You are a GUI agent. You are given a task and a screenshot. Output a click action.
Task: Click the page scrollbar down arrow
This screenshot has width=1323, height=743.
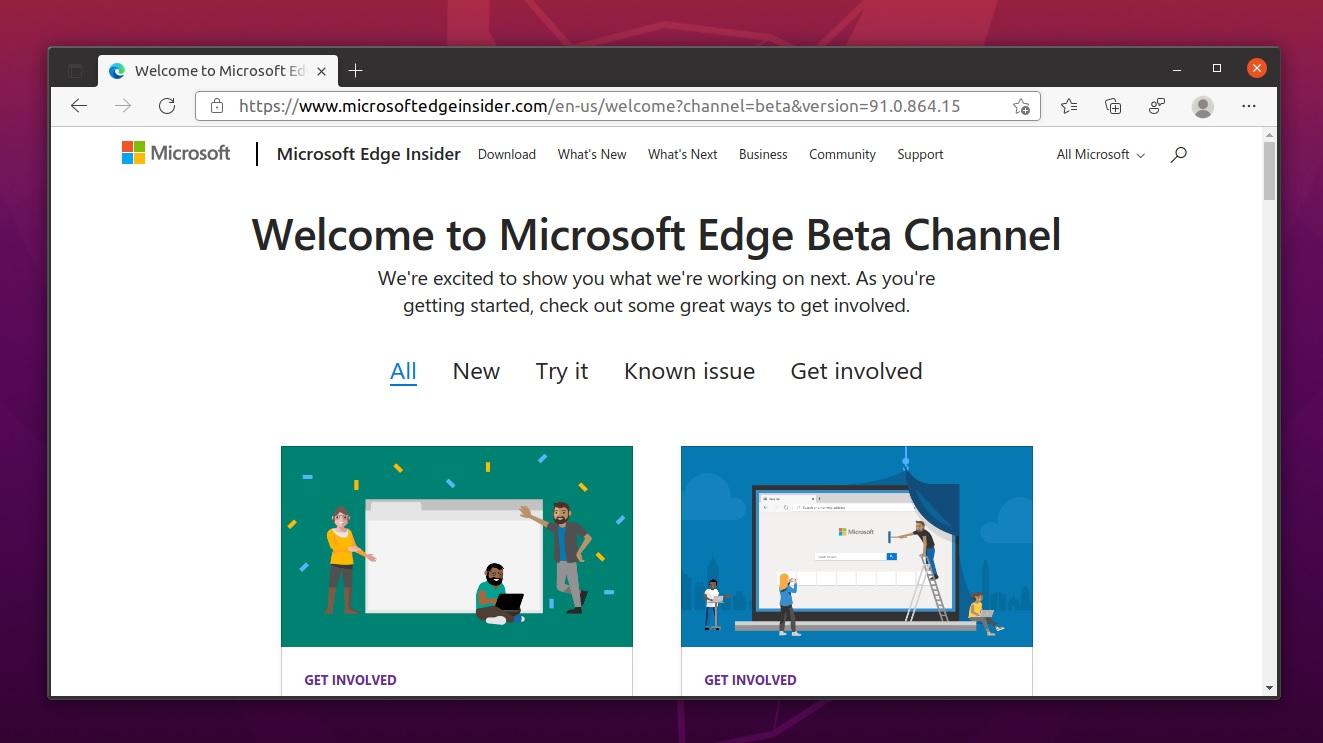1270,688
